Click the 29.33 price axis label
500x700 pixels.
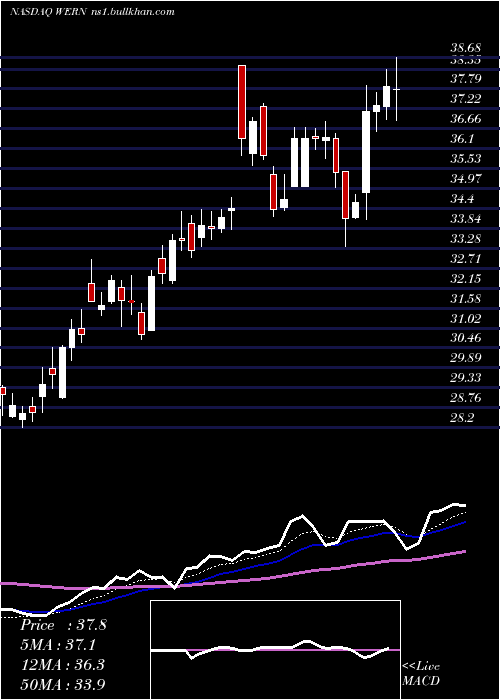466,378
